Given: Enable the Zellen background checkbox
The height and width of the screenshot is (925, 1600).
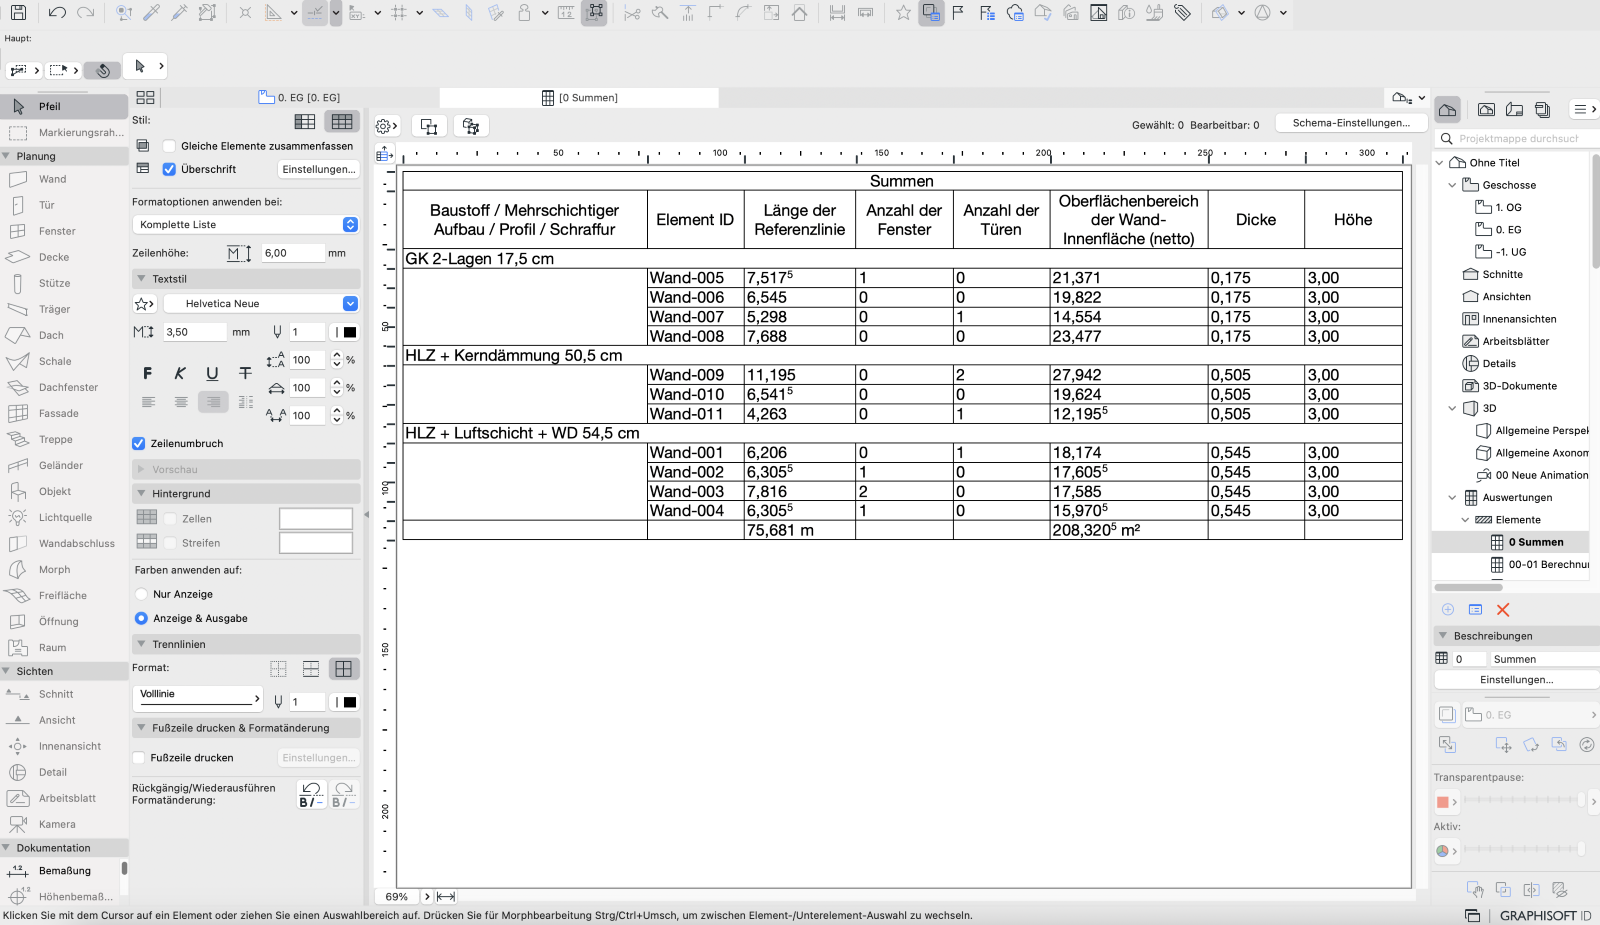Looking at the screenshot, I should click(171, 518).
